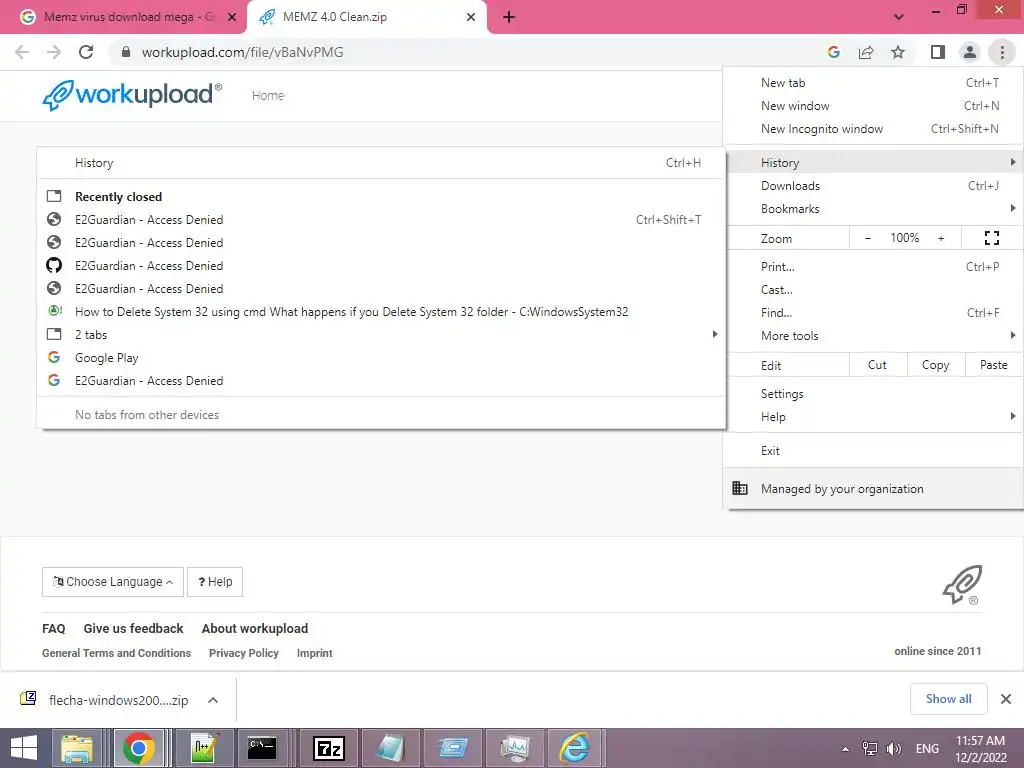Click Paste in the Edit row

[993, 365]
